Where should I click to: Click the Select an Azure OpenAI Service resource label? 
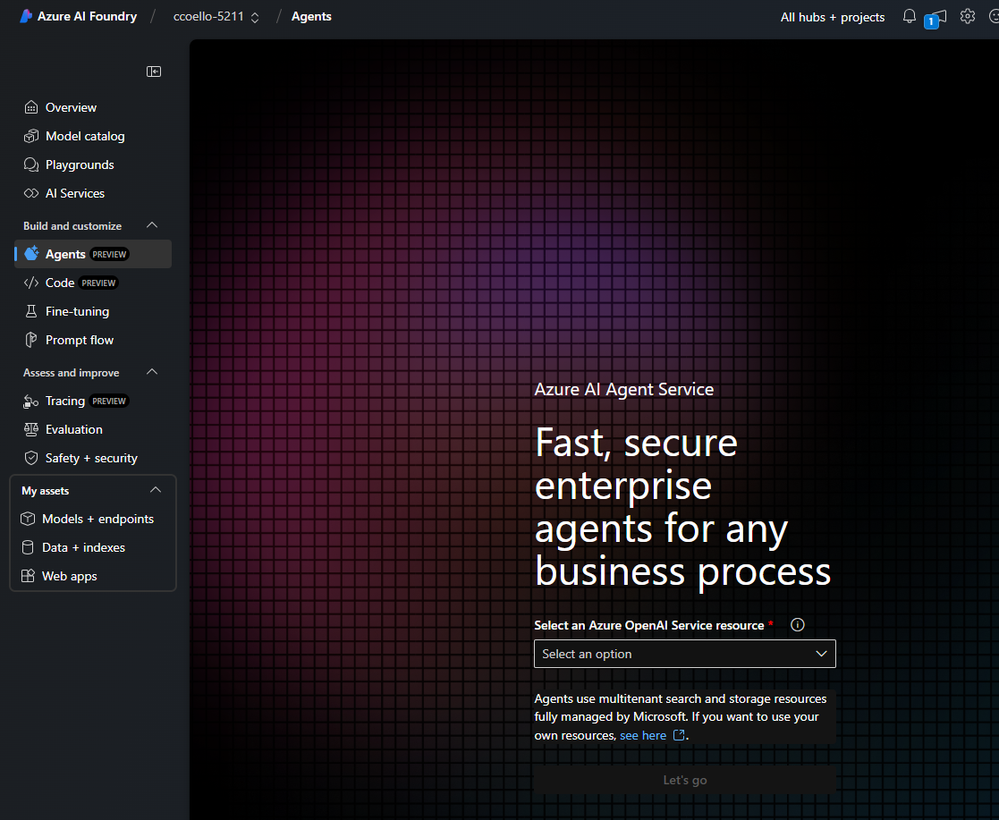(649, 625)
